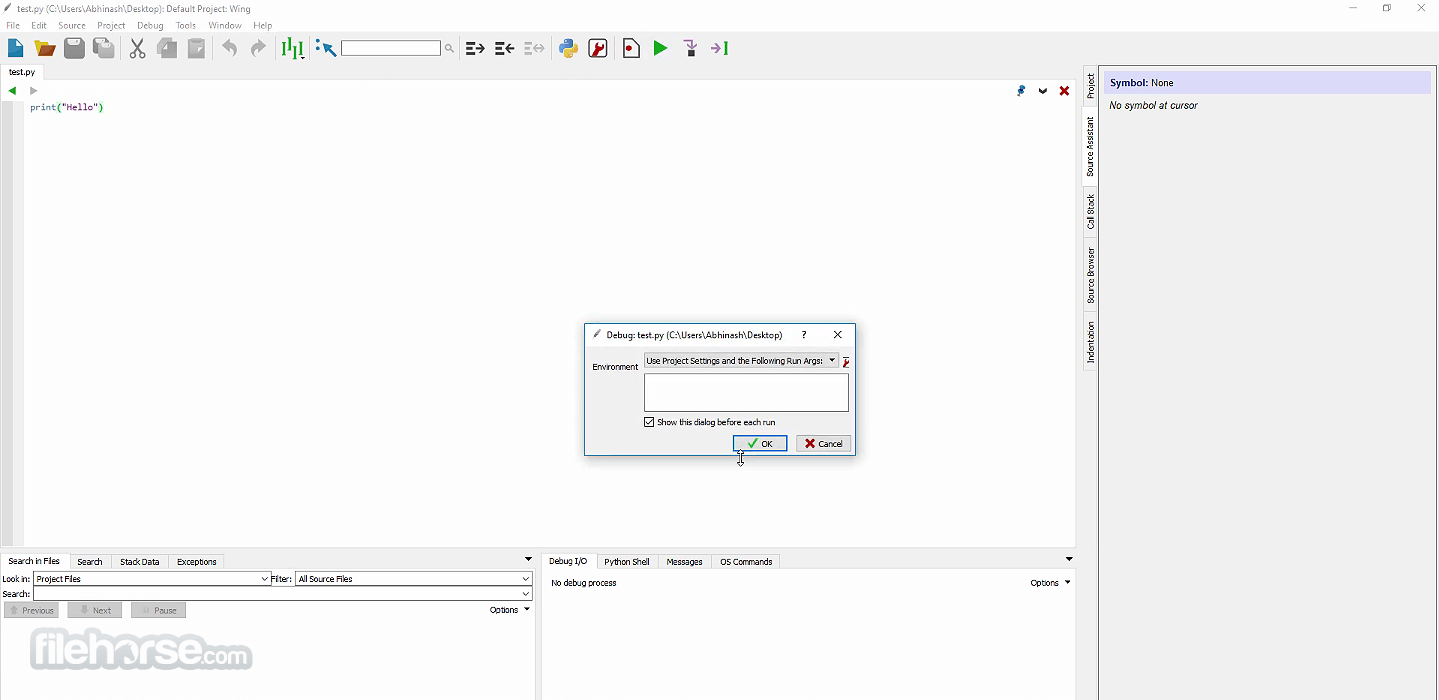
Task: Switch to the OS Commands tab
Action: 746,562
